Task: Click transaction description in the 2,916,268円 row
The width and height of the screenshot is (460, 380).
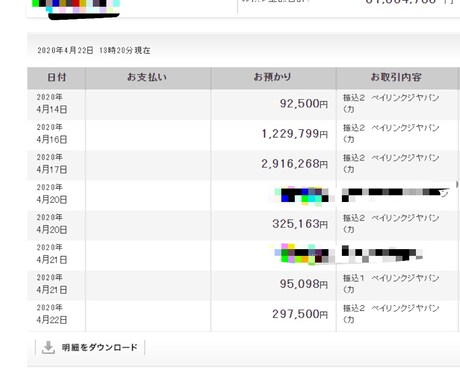Action: pos(391,163)
